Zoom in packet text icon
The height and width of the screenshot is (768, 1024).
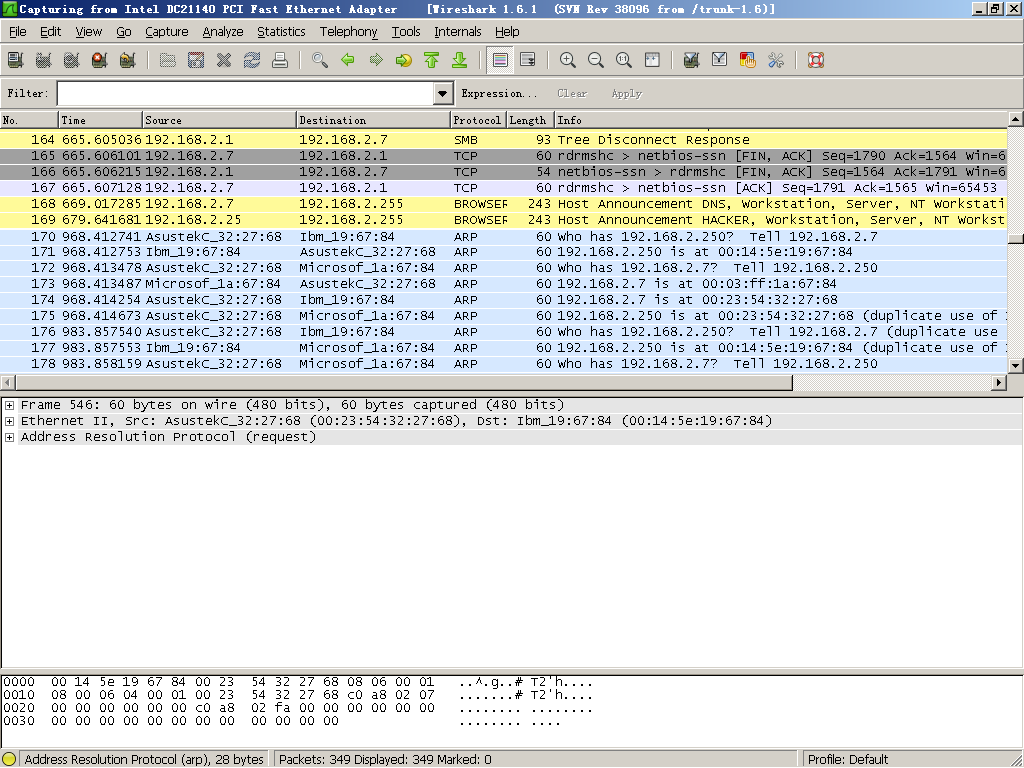pos(568,60)
